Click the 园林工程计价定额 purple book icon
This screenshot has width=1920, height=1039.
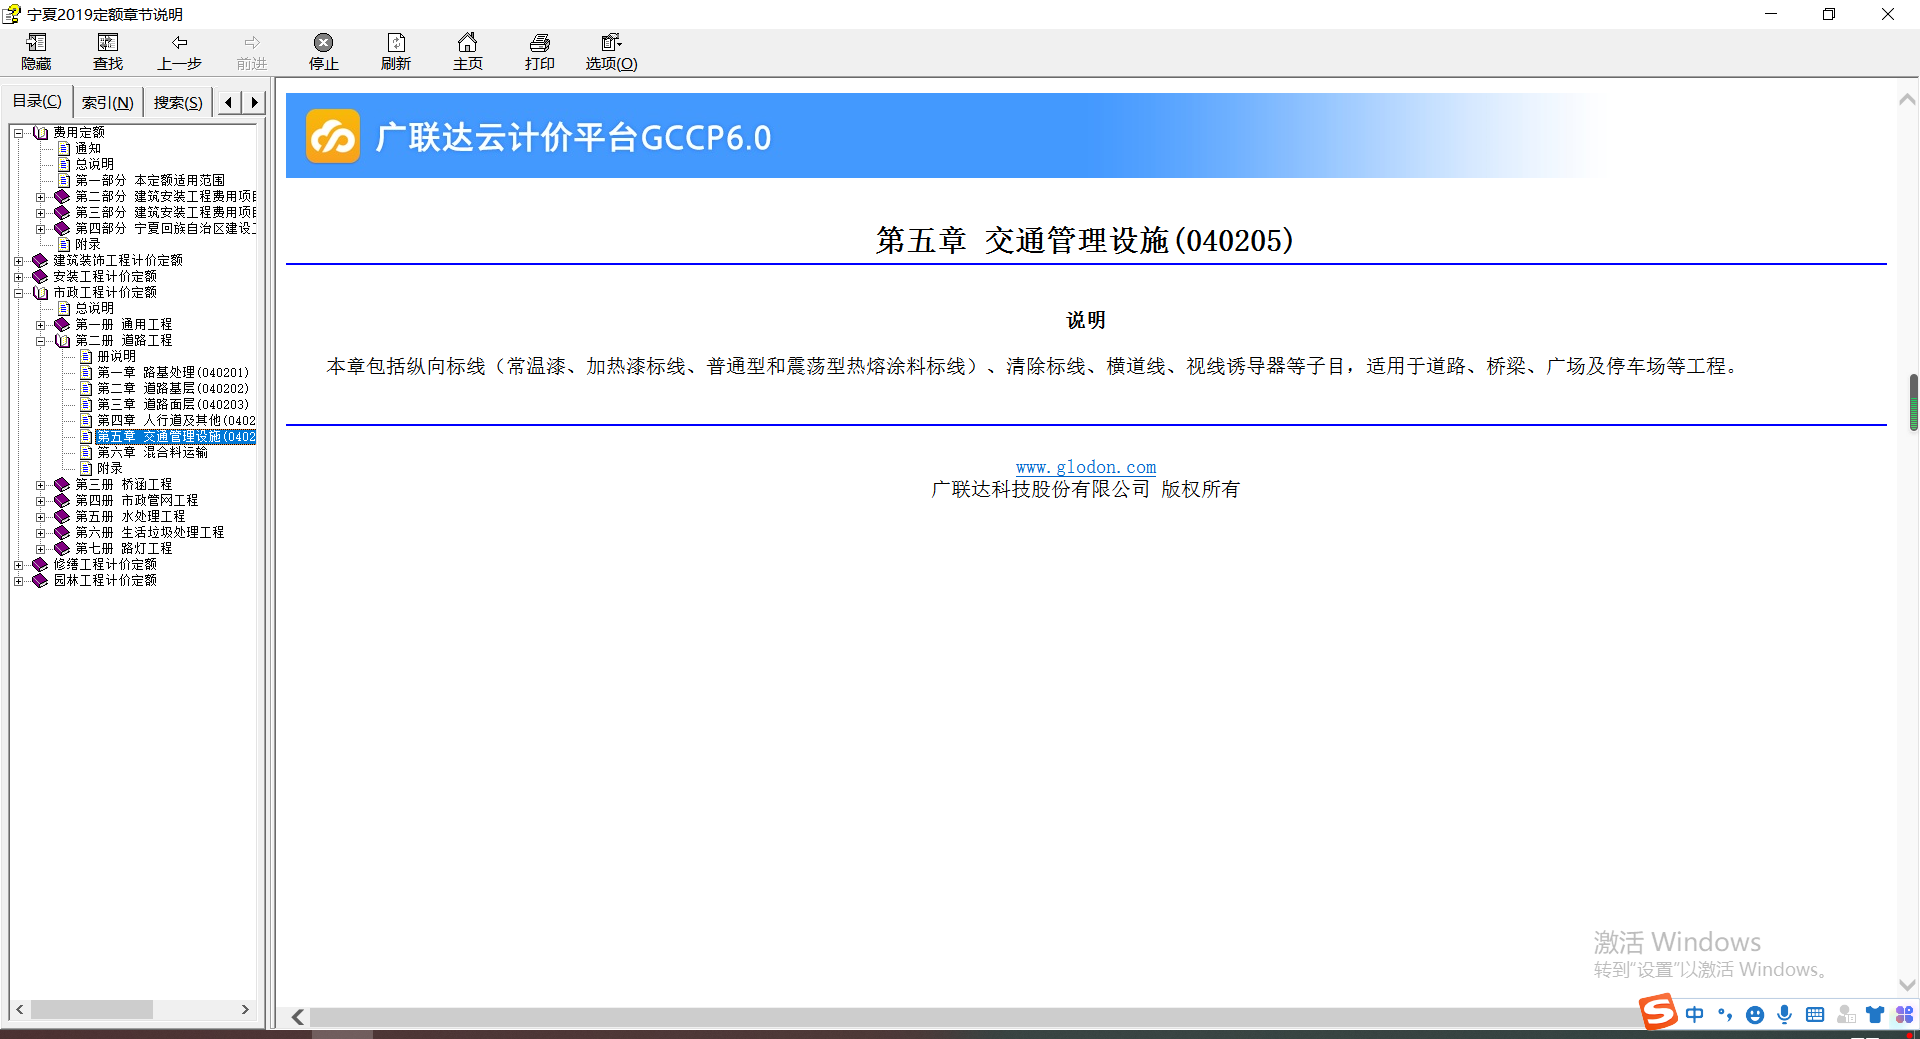coord(40,580)
